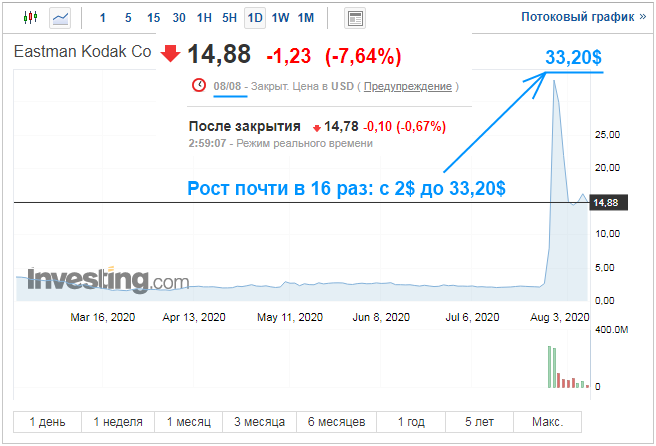
Task: Click the after-hours -0,10 (-0,67%) change
Action: pos(405,126)
